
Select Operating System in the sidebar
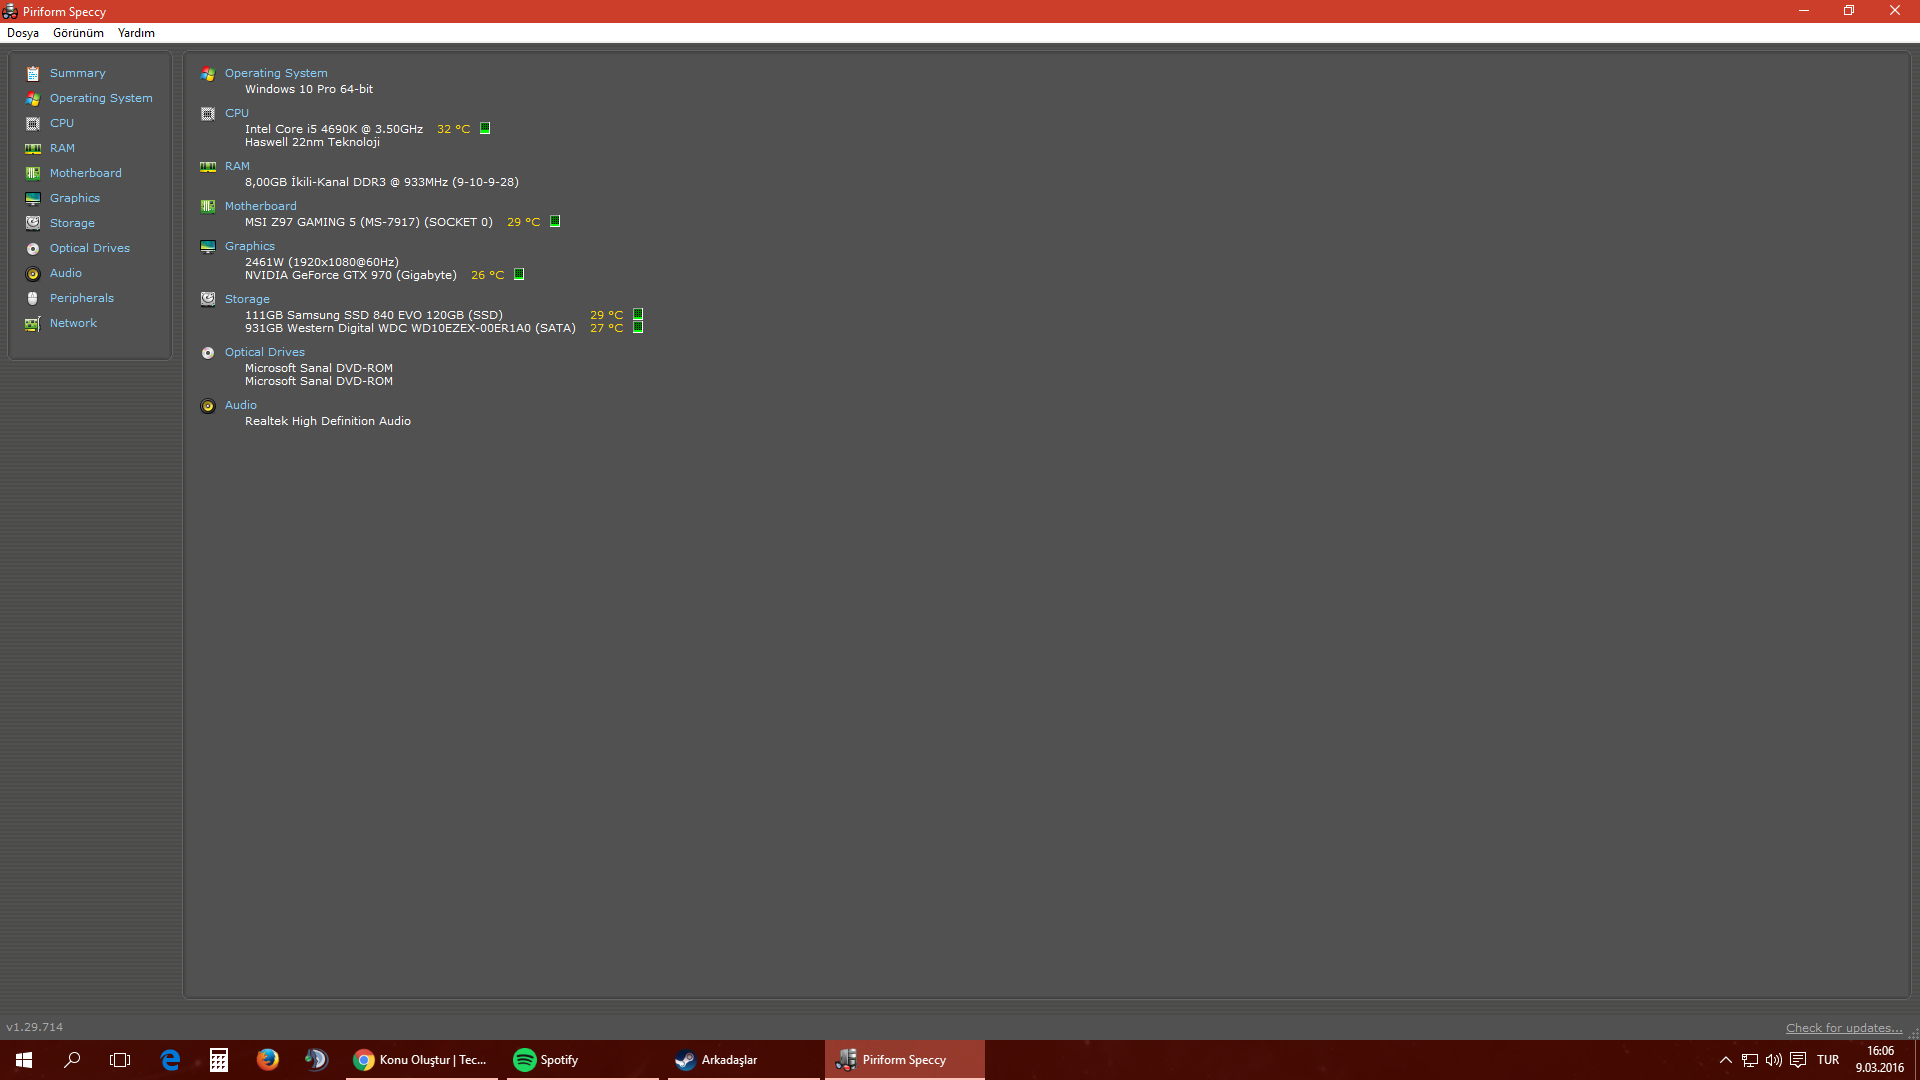point(101,98)
